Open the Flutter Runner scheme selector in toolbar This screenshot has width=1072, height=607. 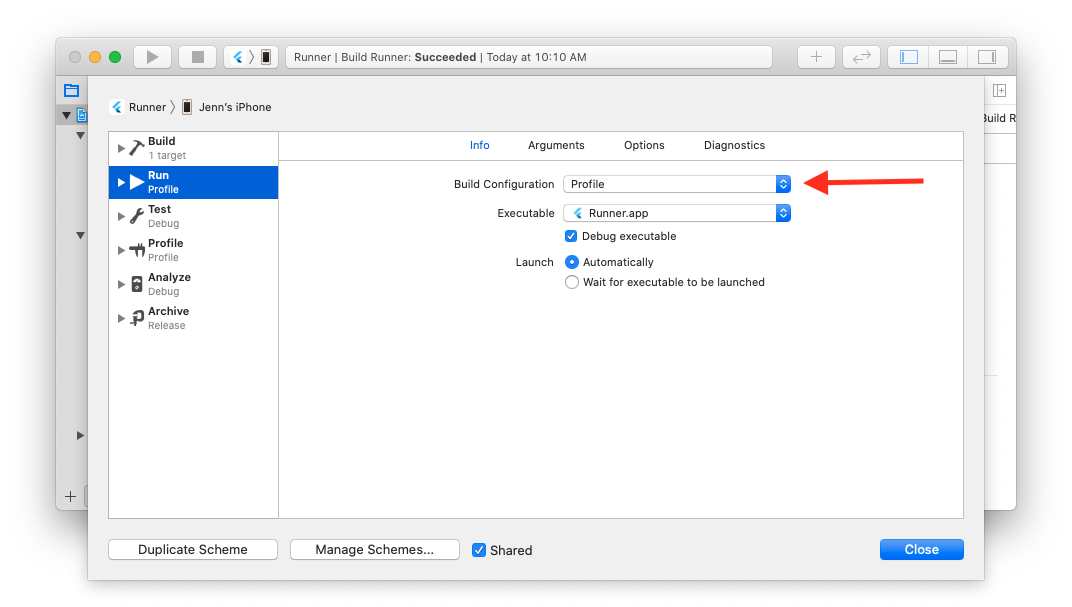point(238,57)
